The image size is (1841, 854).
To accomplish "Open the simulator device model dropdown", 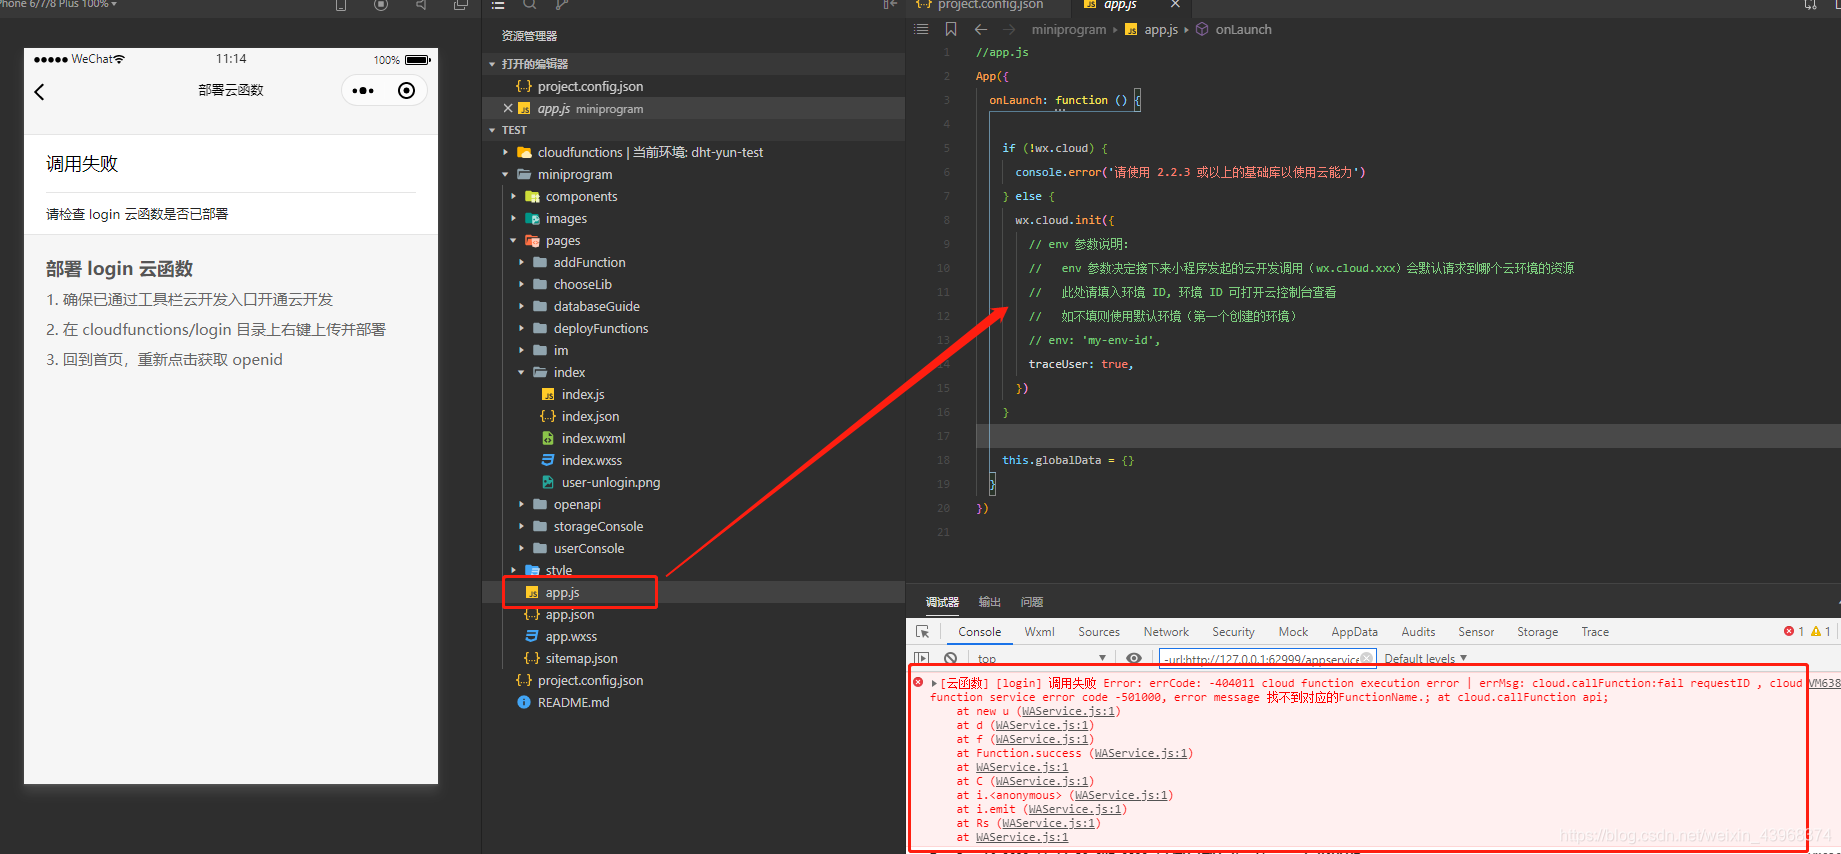I will click(x=58, y=5).
